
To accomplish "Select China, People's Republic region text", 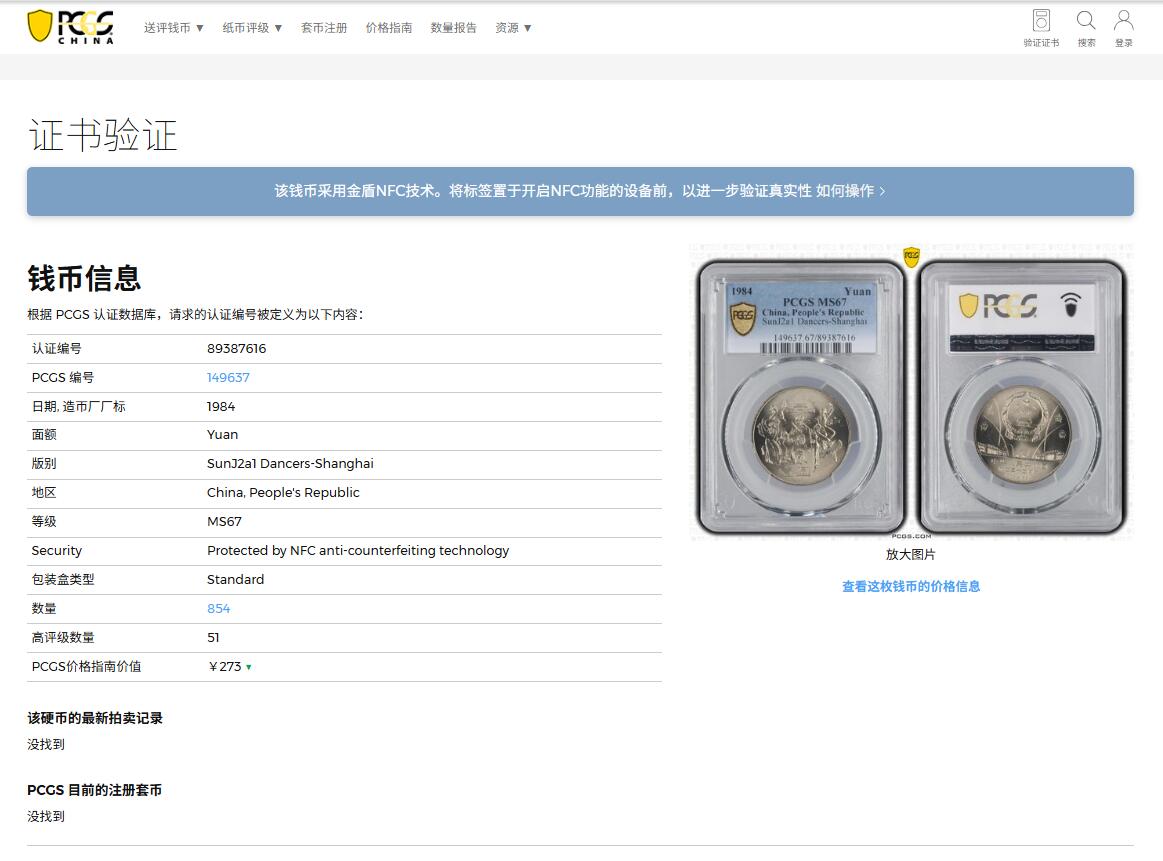I will pyautogui.click(x=283, y=492).
